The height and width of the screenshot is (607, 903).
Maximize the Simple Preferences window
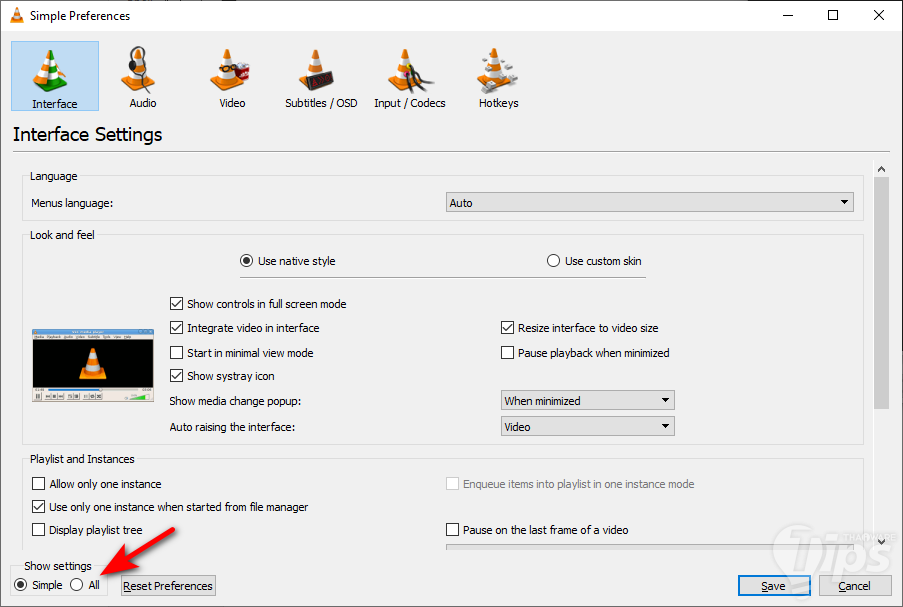tap(833, 15)
